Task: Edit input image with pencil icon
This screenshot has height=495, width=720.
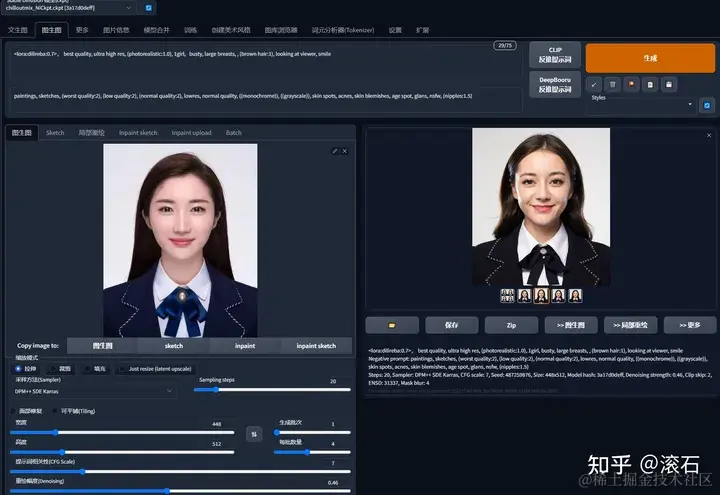Action: [x=335, y=151]
